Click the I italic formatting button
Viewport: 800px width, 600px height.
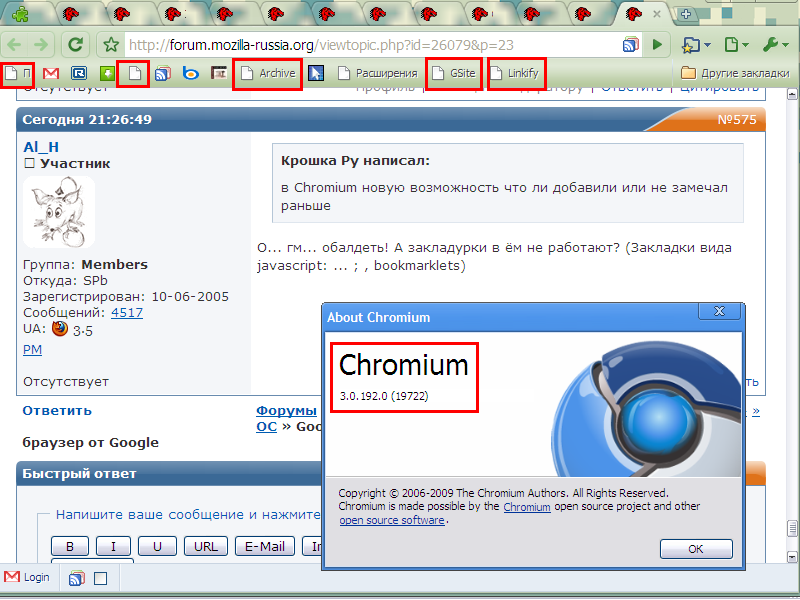113,546
